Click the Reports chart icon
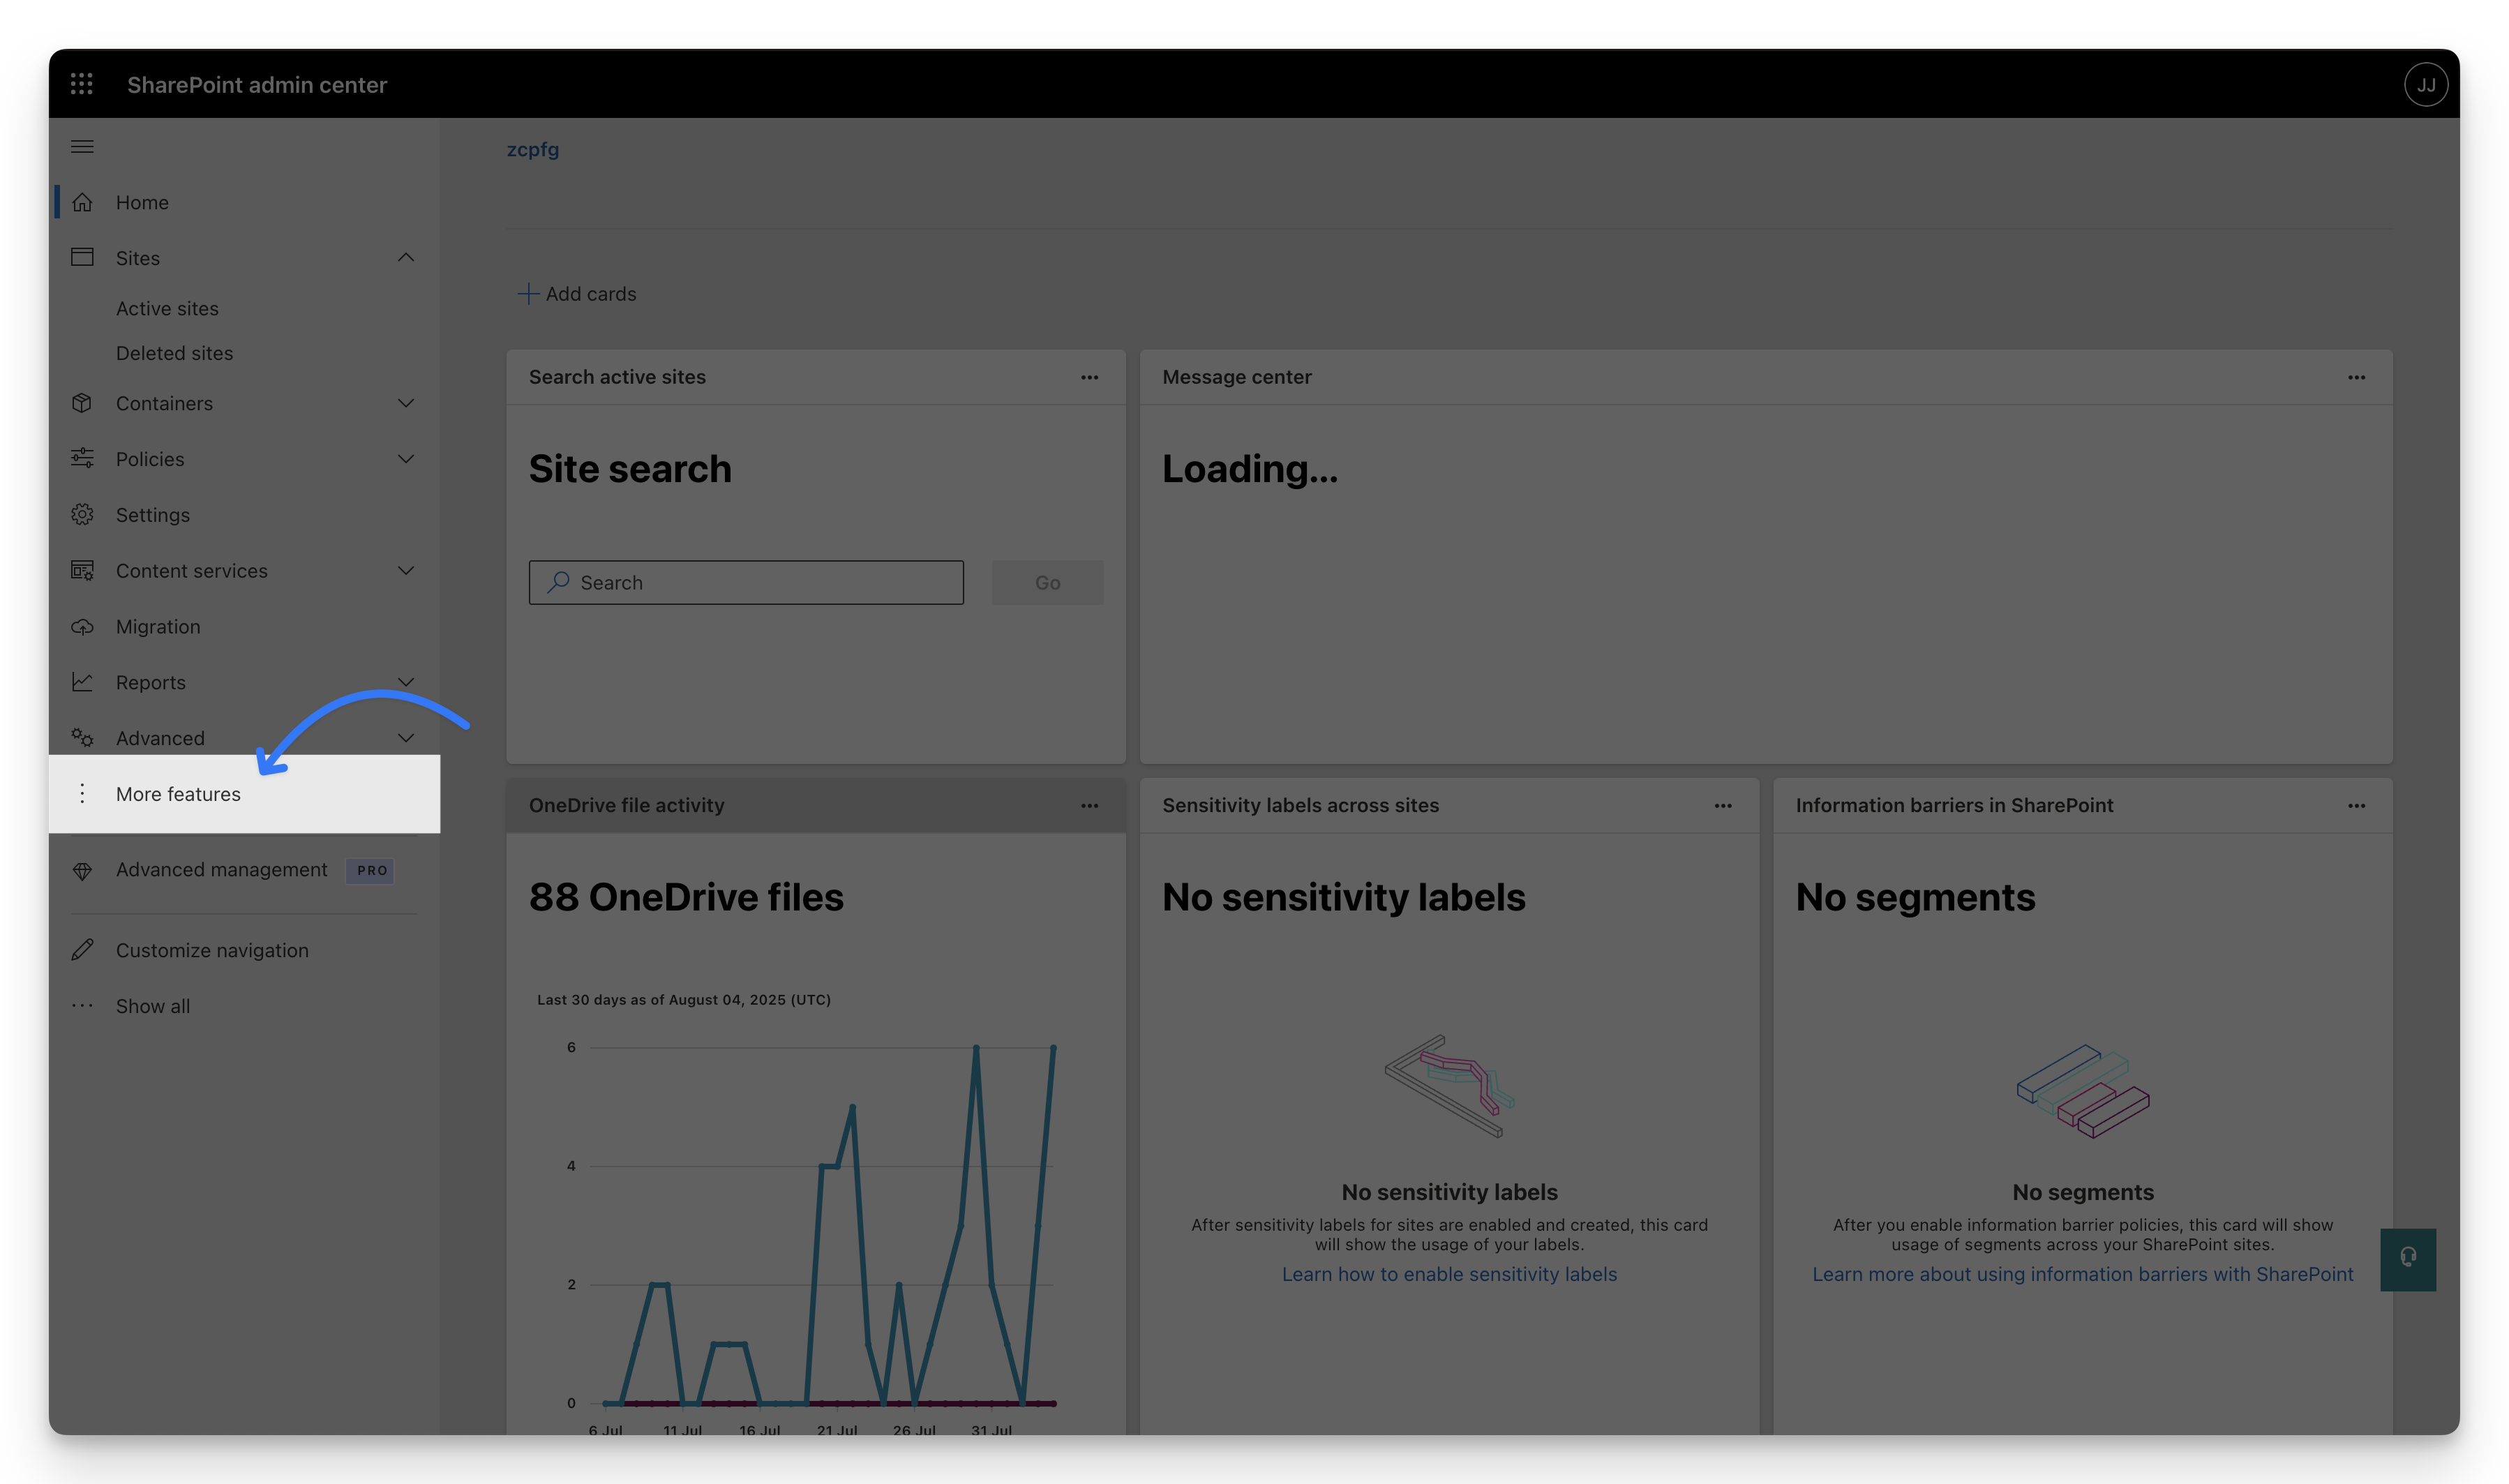The image size is (2509, 1484). [84, 681]
